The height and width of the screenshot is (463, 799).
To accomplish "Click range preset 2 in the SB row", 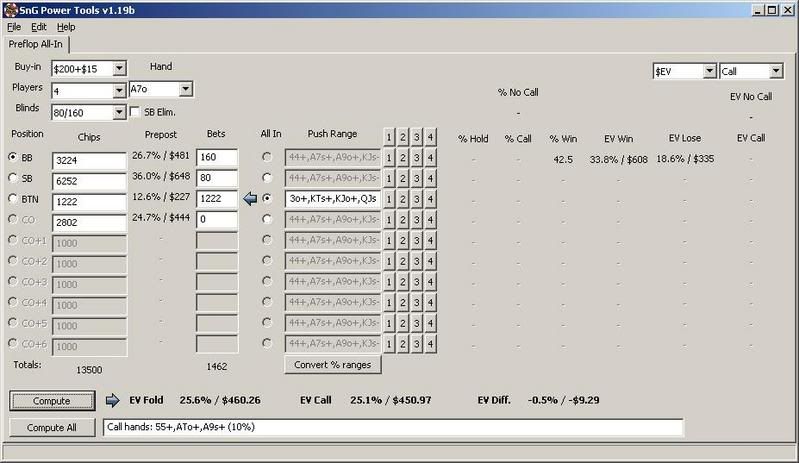I will pyautogui.click(x=403, y=178).
